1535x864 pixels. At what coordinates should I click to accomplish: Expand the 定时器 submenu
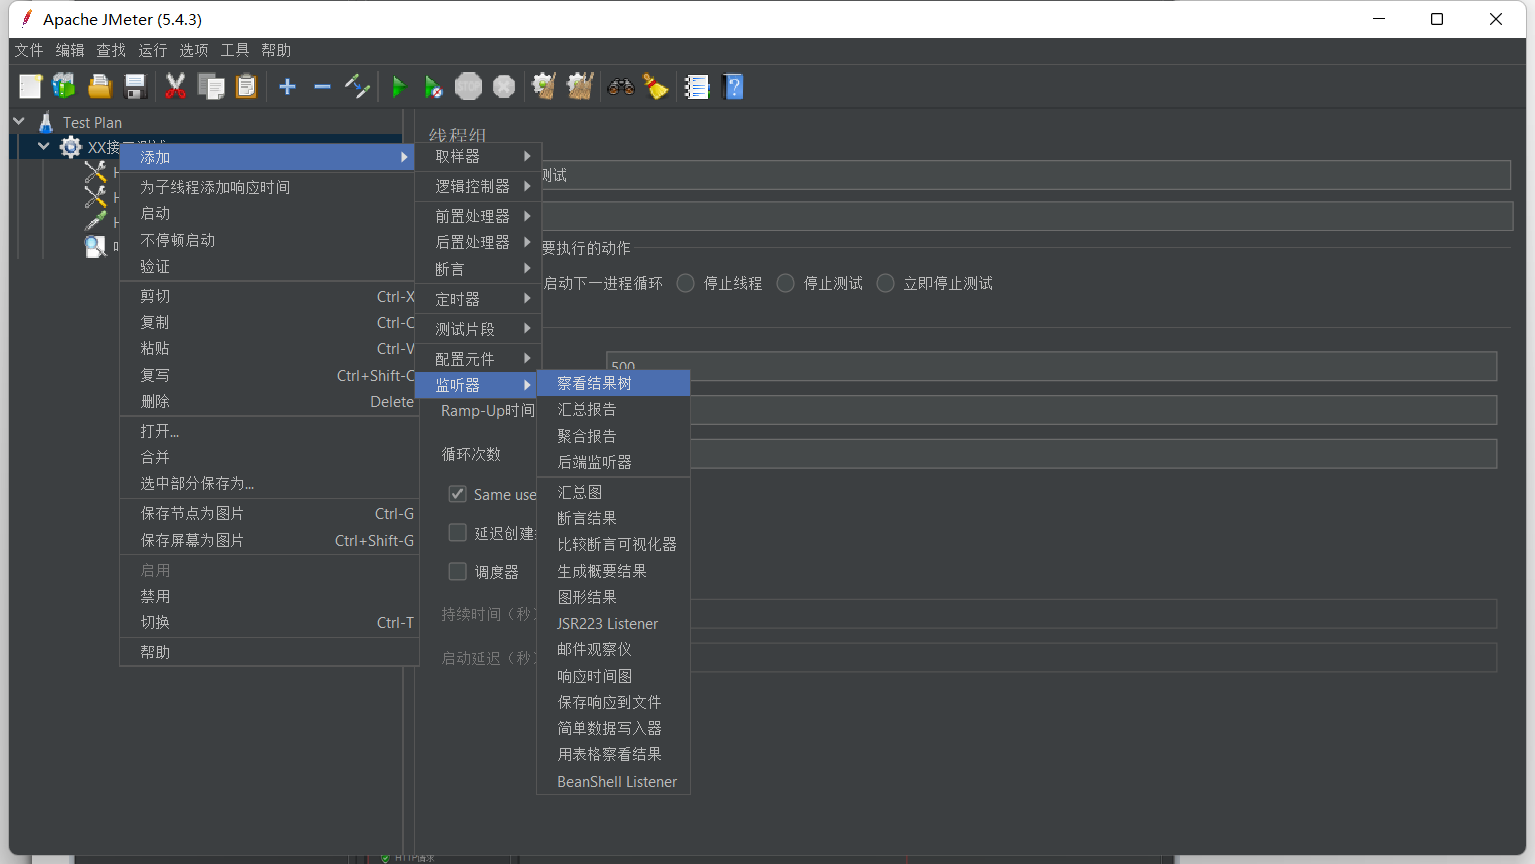coord(478,299)
